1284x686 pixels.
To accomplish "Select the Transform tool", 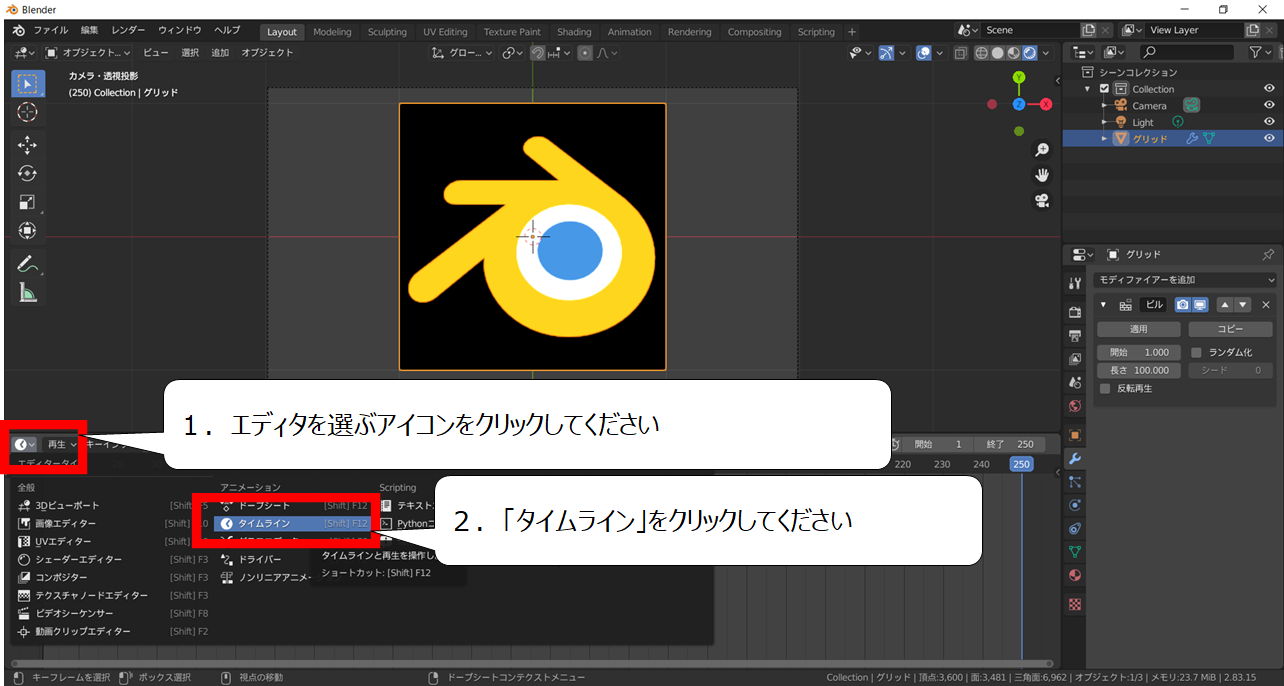I will coord(27,231).
